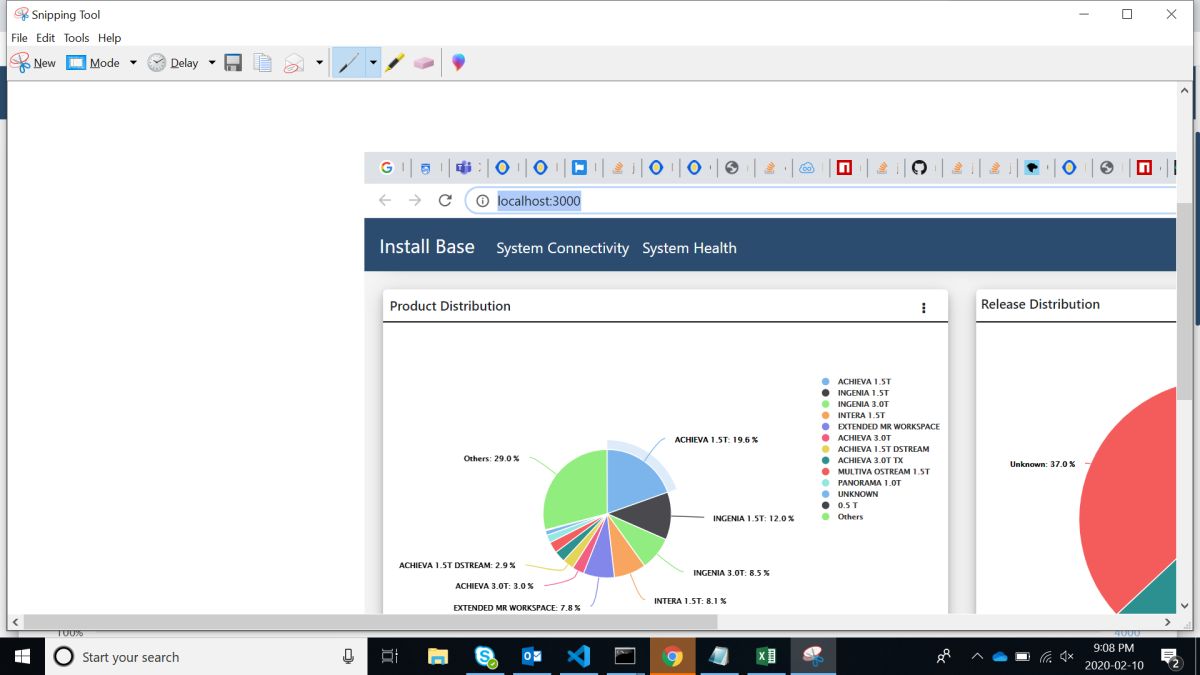Image resolution: width=1200 pixels, height=675 pixels.
Task: Click the 'INGENIA 3.0T: 8.5 %' label
Action: 731,573
